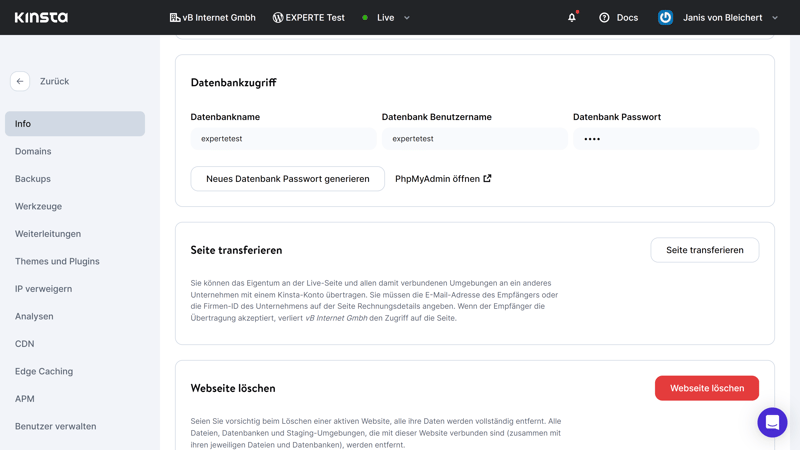Viewport: 800px width, 450px height.
Task: Click the Datenbankname field
Action: [x=283, y=139]
